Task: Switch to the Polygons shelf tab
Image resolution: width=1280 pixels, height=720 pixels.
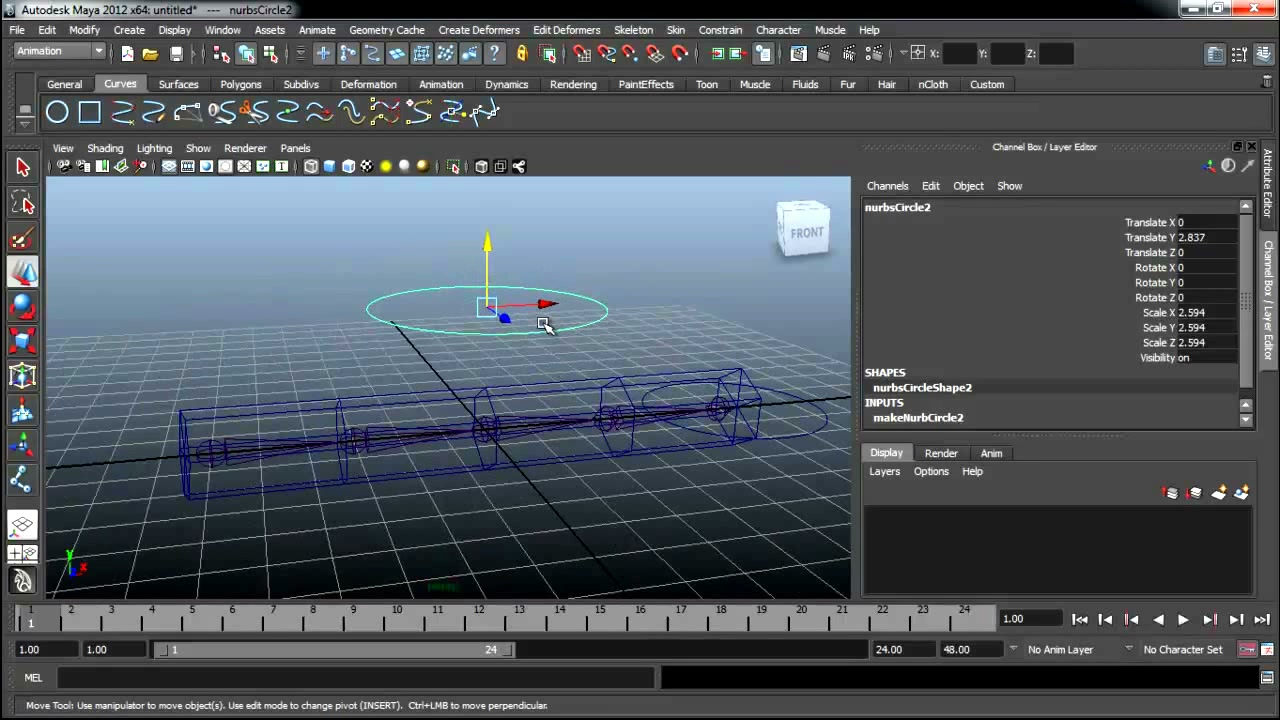Action: 240,84
